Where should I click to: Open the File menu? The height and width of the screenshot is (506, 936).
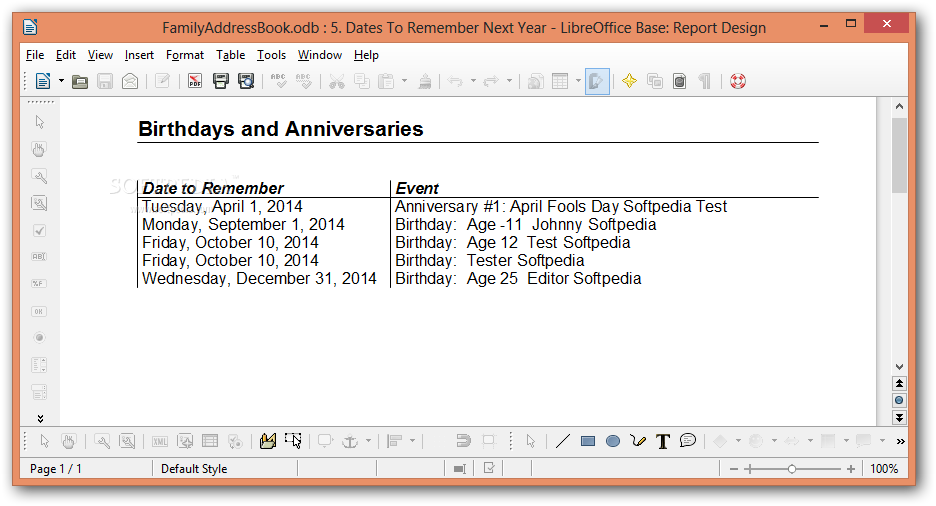coord(35,55)
